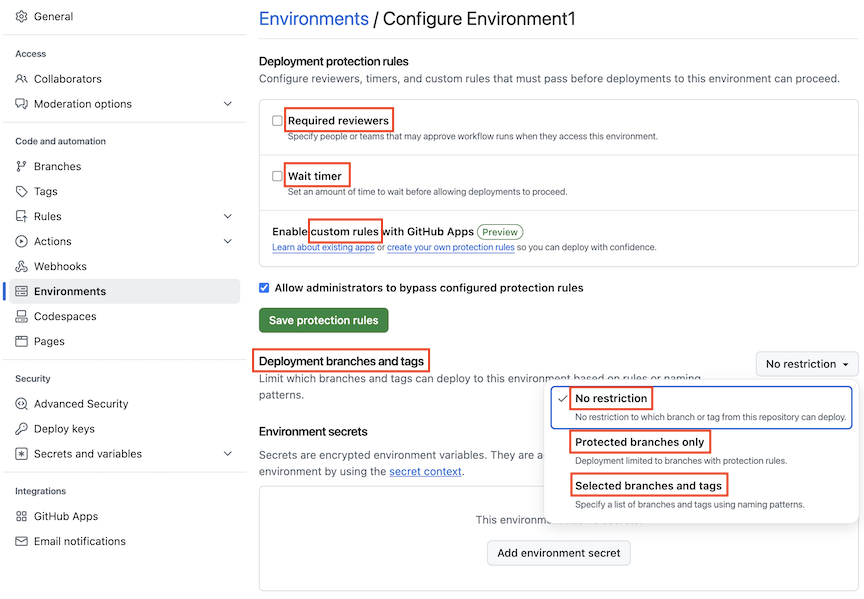Click the GitHub Apps integrations icon

pos(22,516)
